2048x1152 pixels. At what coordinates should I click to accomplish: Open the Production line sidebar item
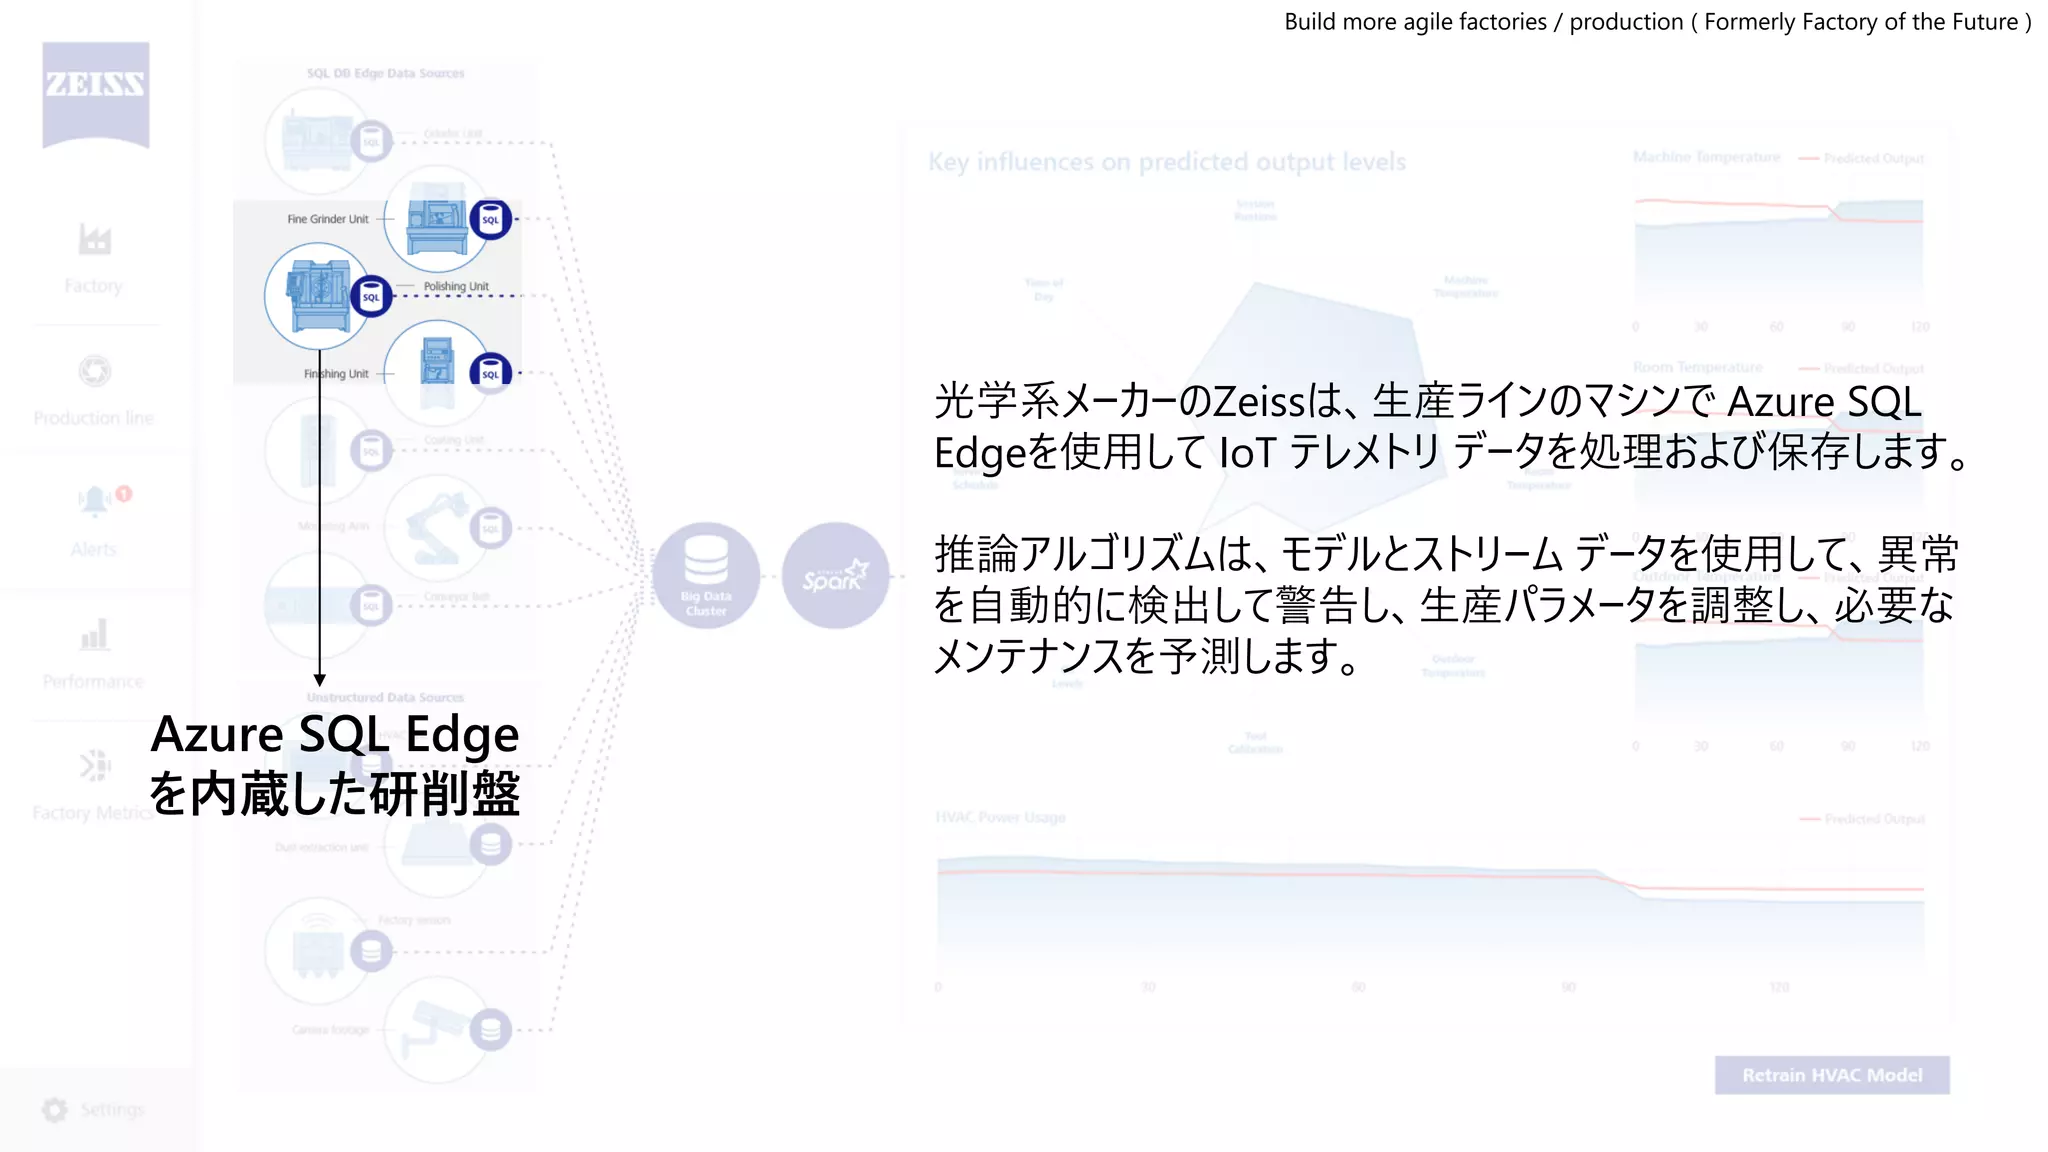94,391
